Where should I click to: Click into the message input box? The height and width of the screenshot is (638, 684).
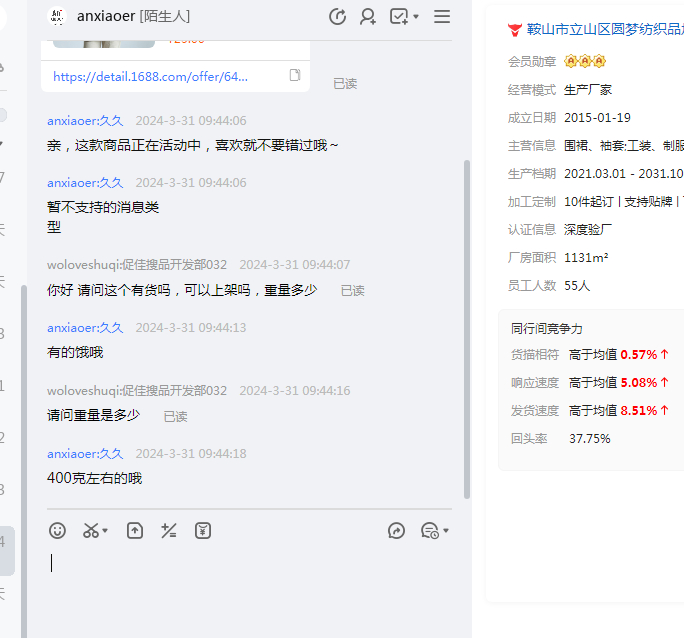pos(250,580)
